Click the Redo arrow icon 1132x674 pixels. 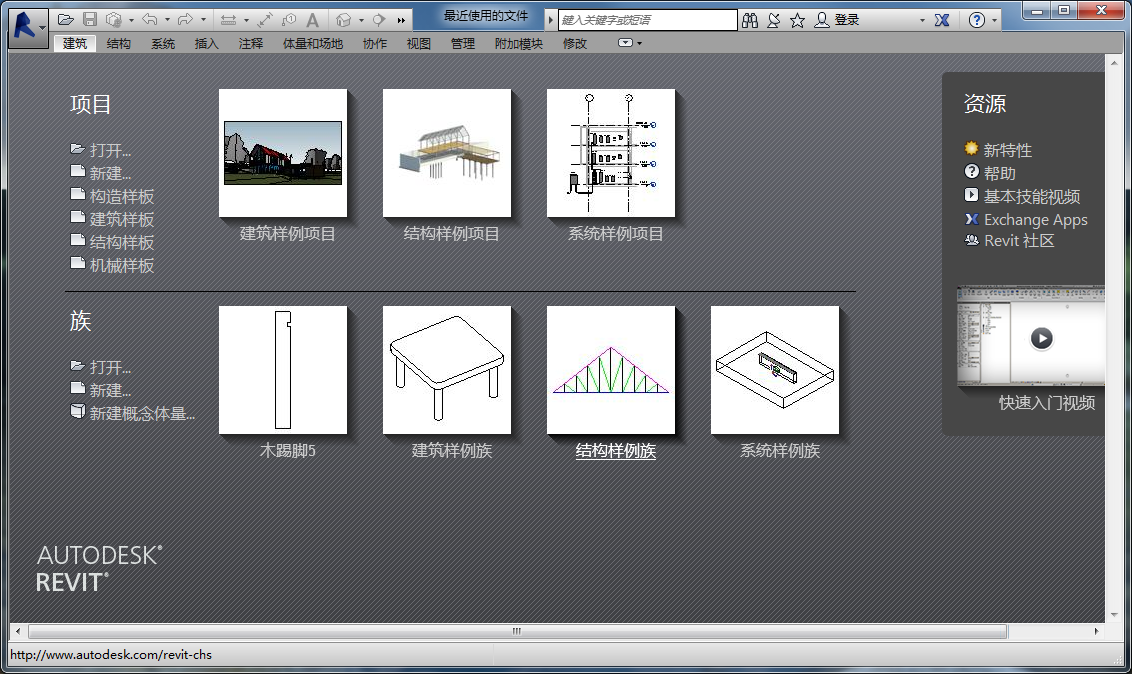tap(186, 19)
